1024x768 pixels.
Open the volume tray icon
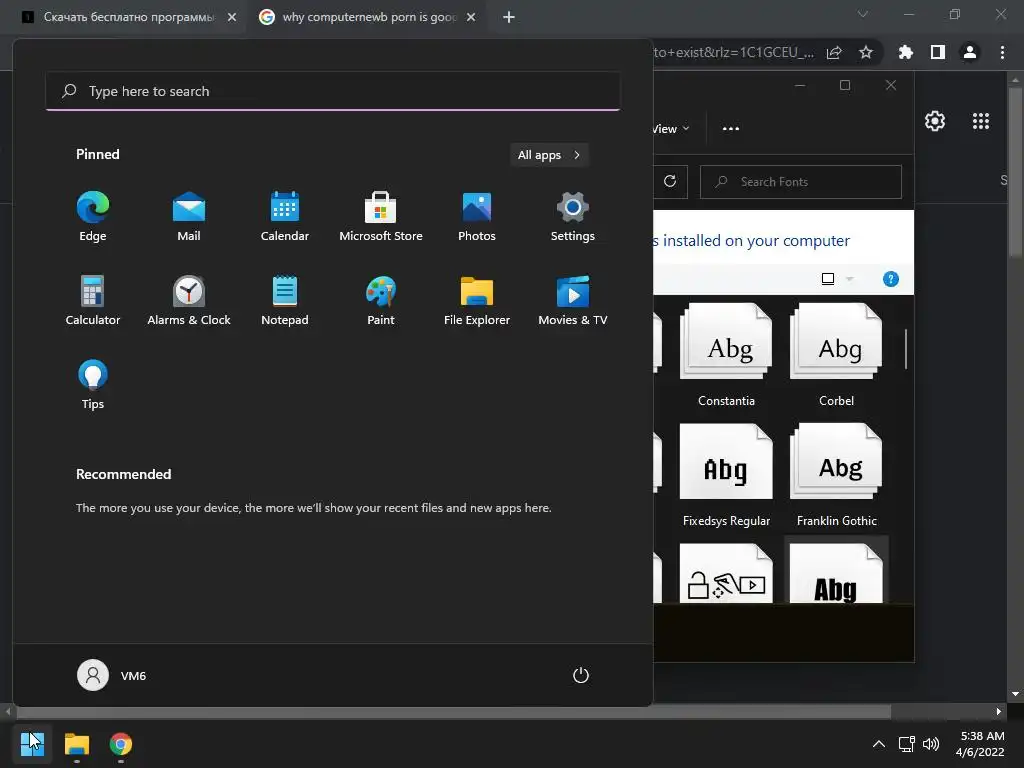(x=931, y=744)
